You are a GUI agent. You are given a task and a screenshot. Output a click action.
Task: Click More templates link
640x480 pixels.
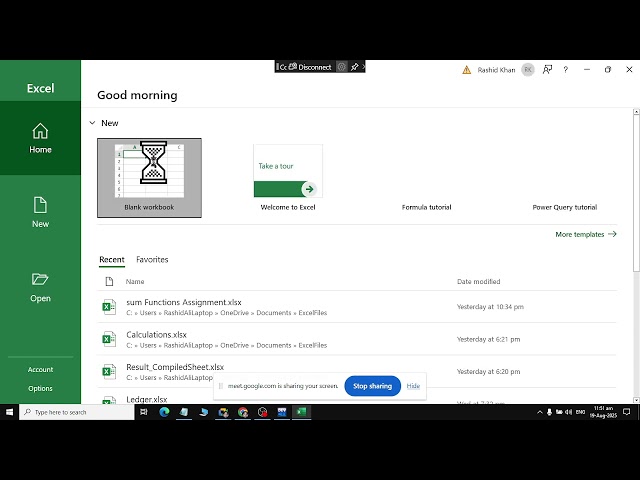(586, 234)
